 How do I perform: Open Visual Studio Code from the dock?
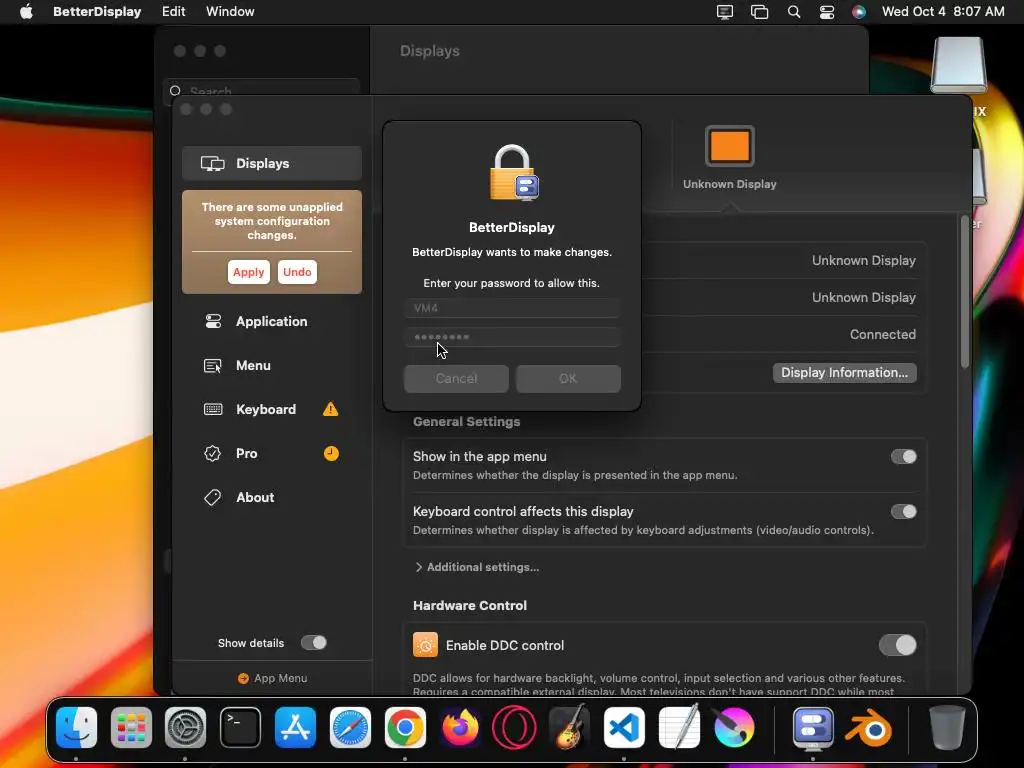tap(624, 727)
